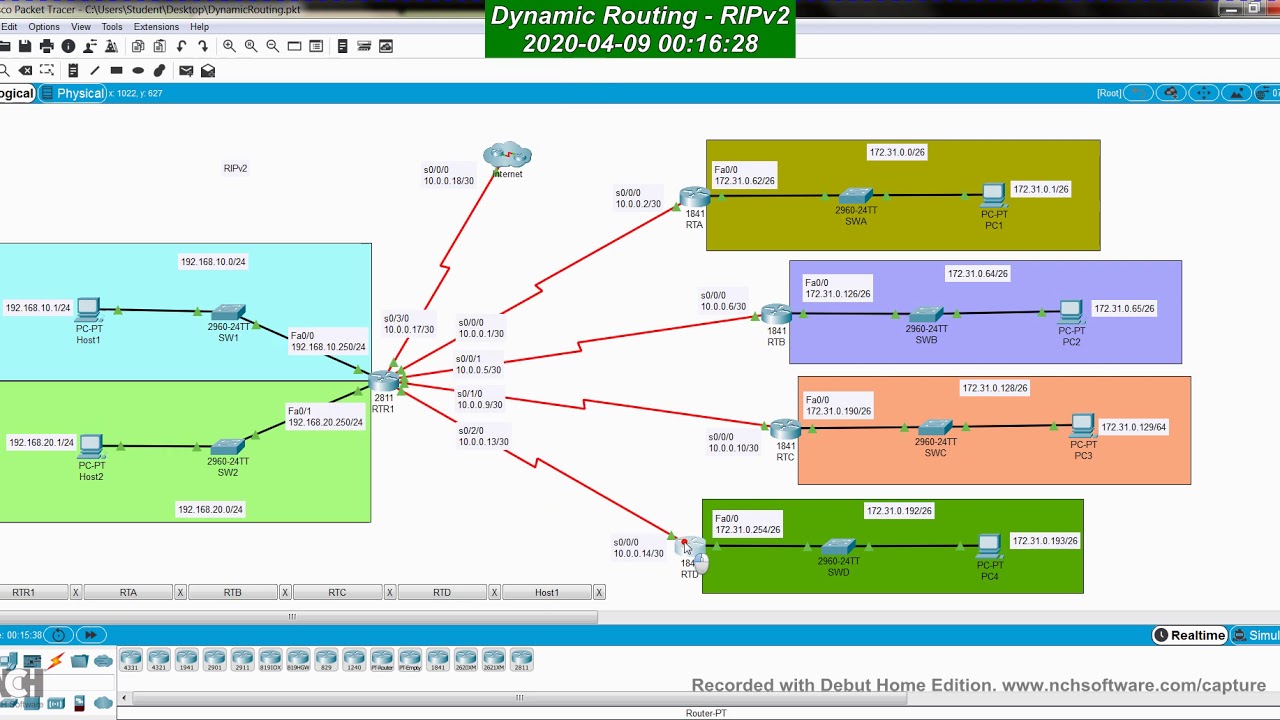Open the Options menu
This screenshot has height=720, width=1280.
point(44,27)
